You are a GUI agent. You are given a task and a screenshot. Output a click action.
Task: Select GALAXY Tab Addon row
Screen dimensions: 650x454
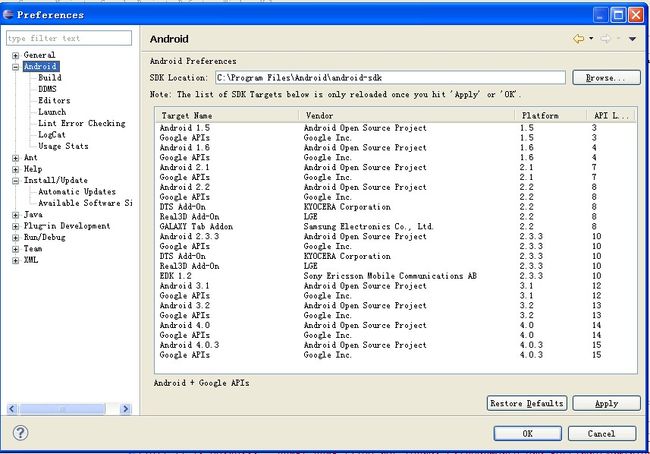396,227
